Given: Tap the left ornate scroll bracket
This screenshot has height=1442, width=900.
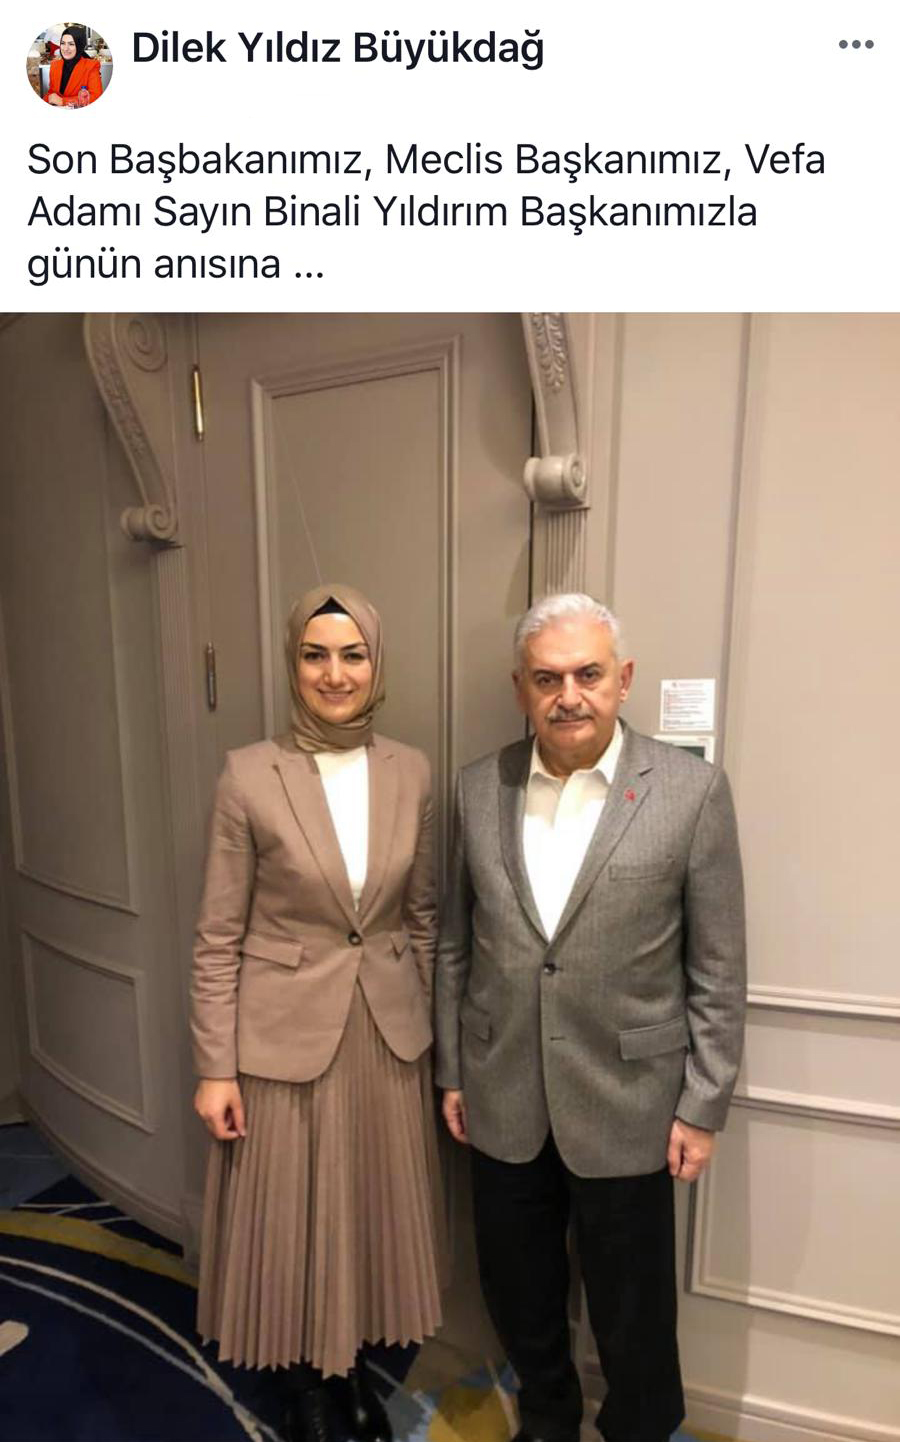Looking at the screenshot, I should click(x=135, y=425).
